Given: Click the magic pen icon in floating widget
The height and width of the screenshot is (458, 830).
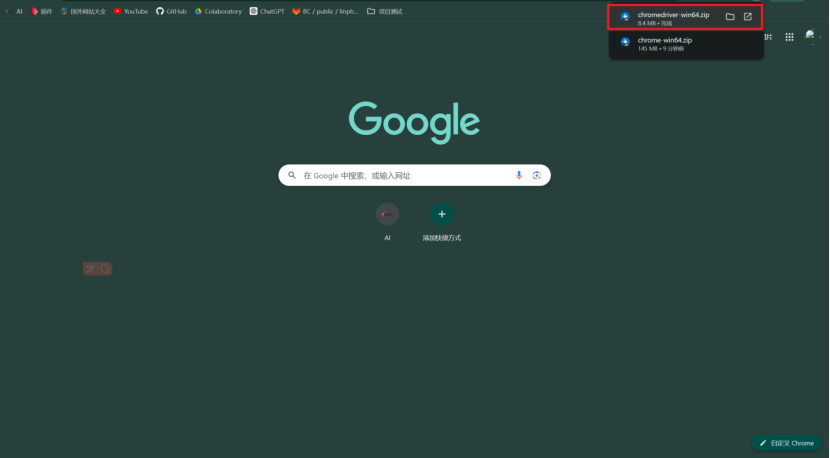Looking at the screenshot, I should [90, 269].
